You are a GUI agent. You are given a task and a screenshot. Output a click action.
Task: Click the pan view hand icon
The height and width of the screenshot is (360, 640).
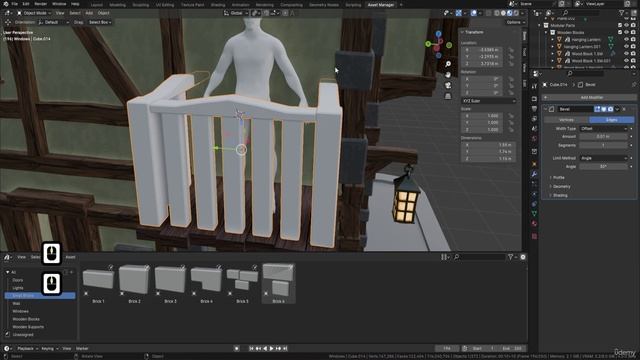(448, 75)
